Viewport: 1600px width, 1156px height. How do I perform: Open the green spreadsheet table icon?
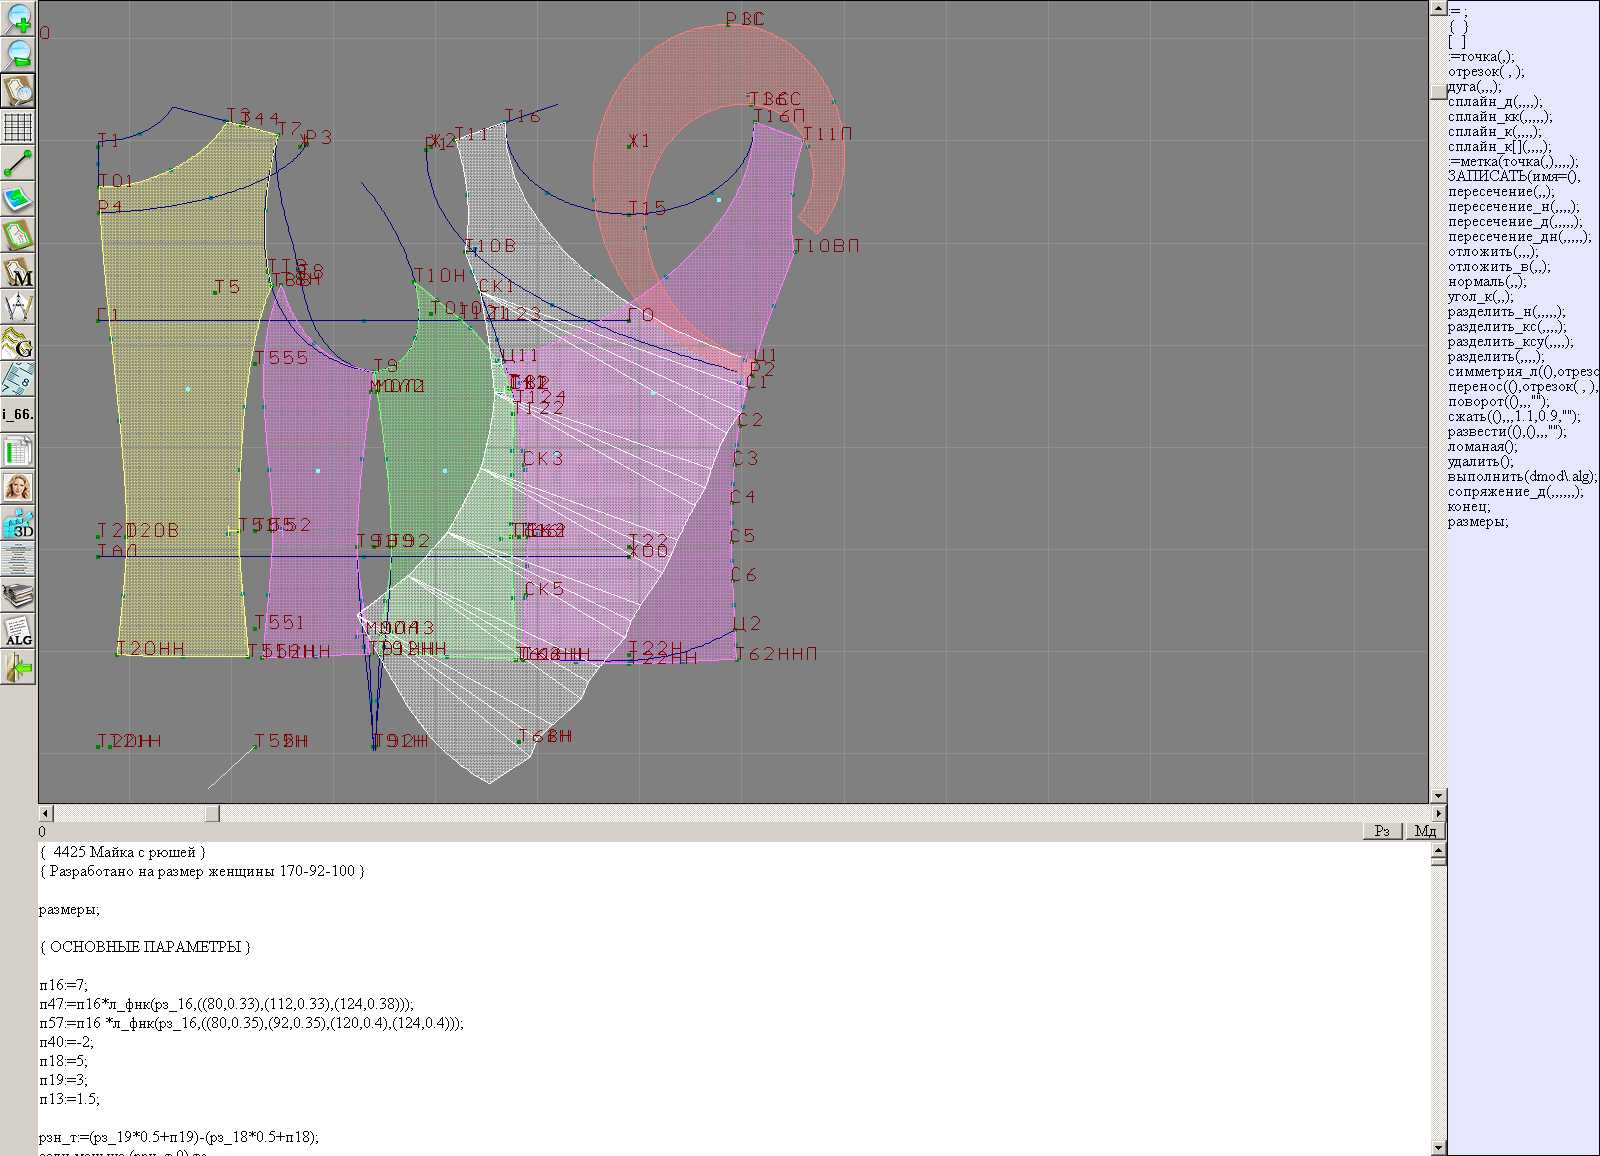pos(18,452)
